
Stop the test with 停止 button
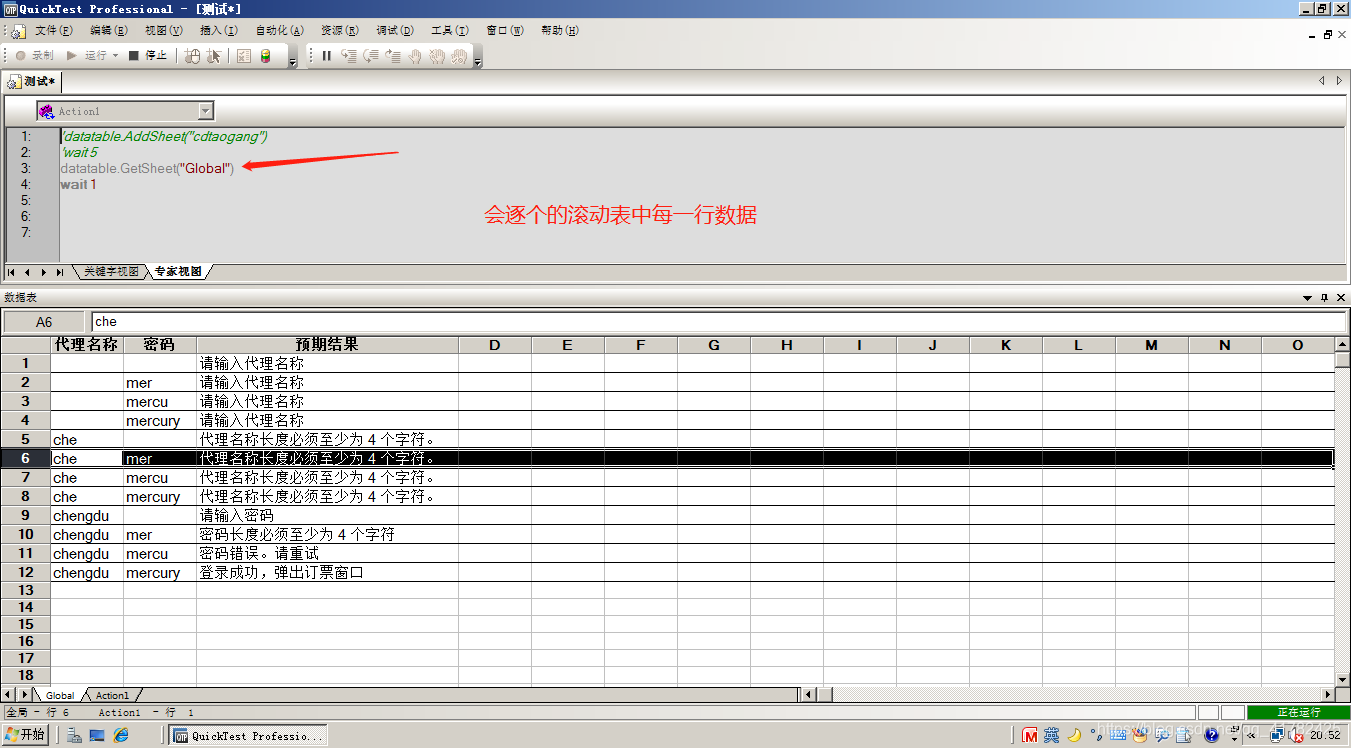148,56
